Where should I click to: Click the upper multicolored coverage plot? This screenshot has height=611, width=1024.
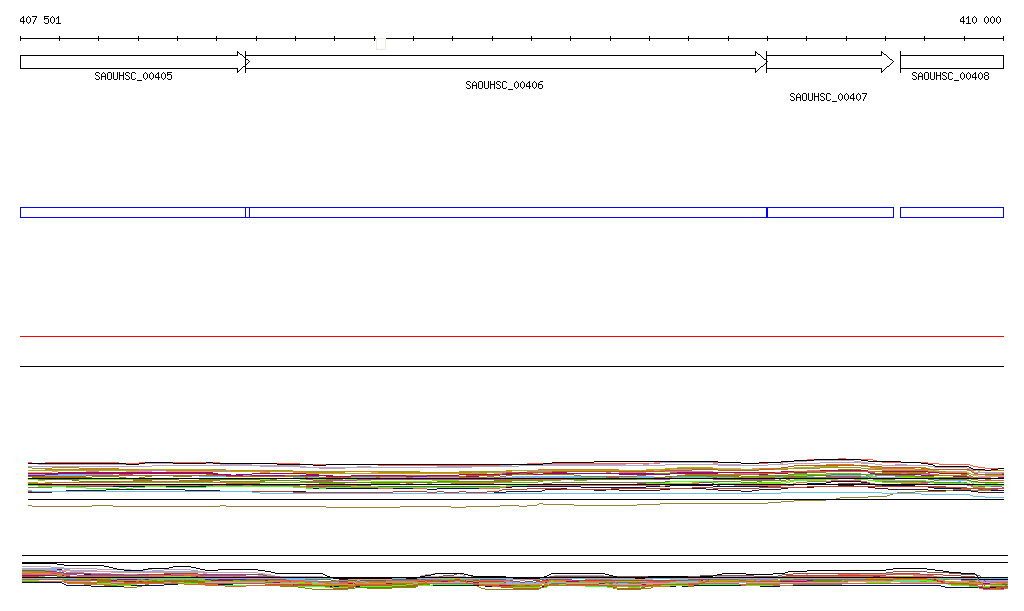511,478
